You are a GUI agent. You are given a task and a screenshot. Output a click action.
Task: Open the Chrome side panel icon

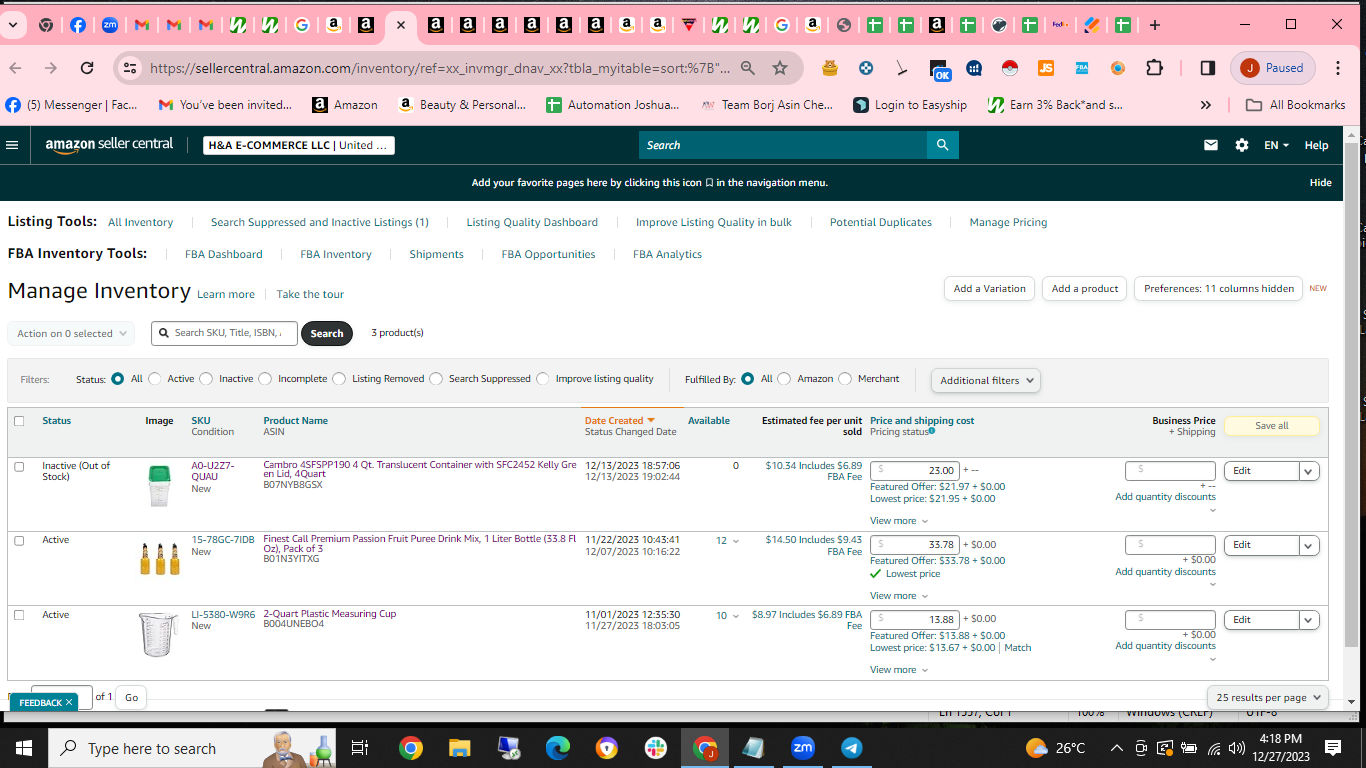(1207, 68)
